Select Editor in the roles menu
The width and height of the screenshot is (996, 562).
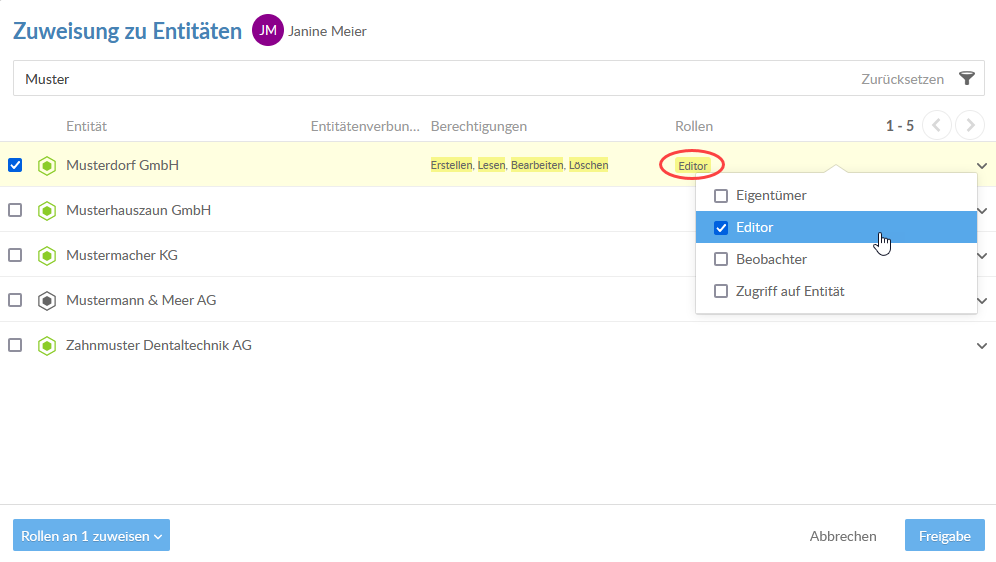836,227
